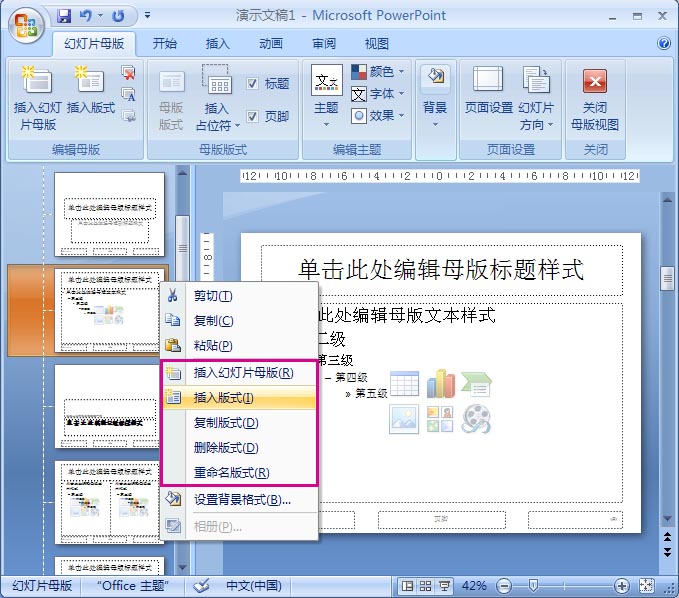Open PowerPoint Help question mark
Viewport: 679px width, 598px height.
point(663,43)
